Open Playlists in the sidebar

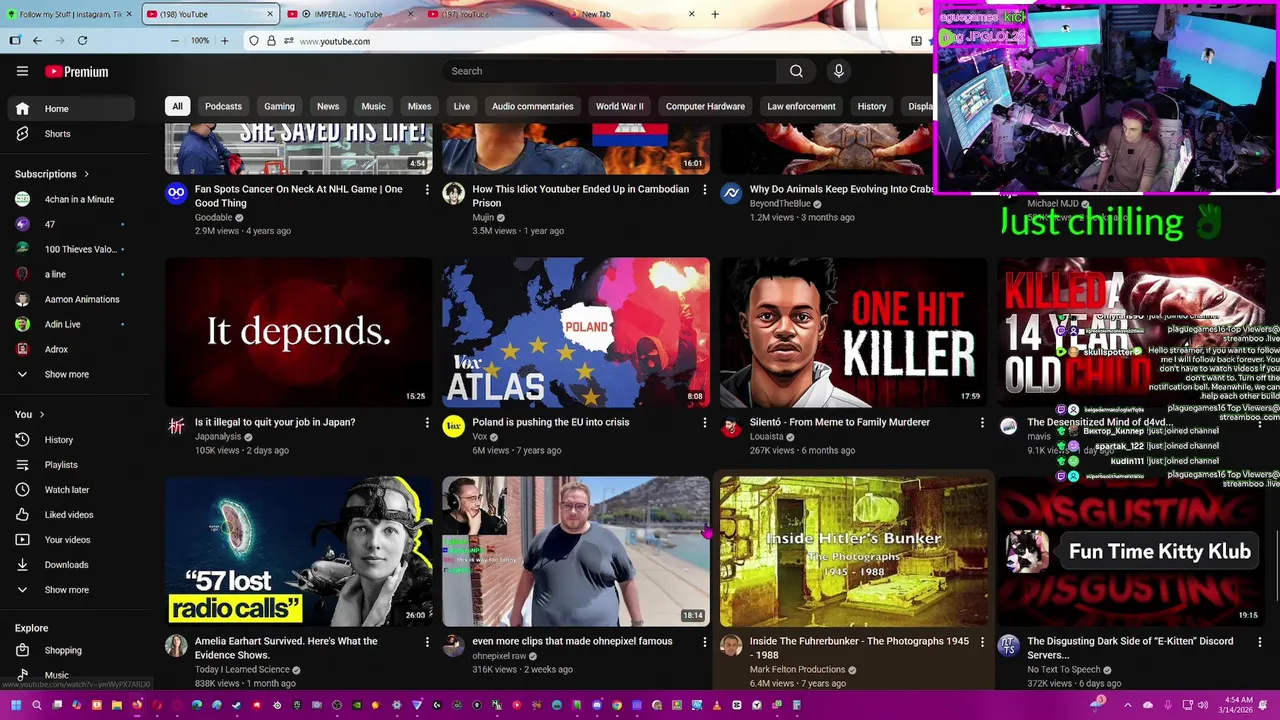(70, 464)
